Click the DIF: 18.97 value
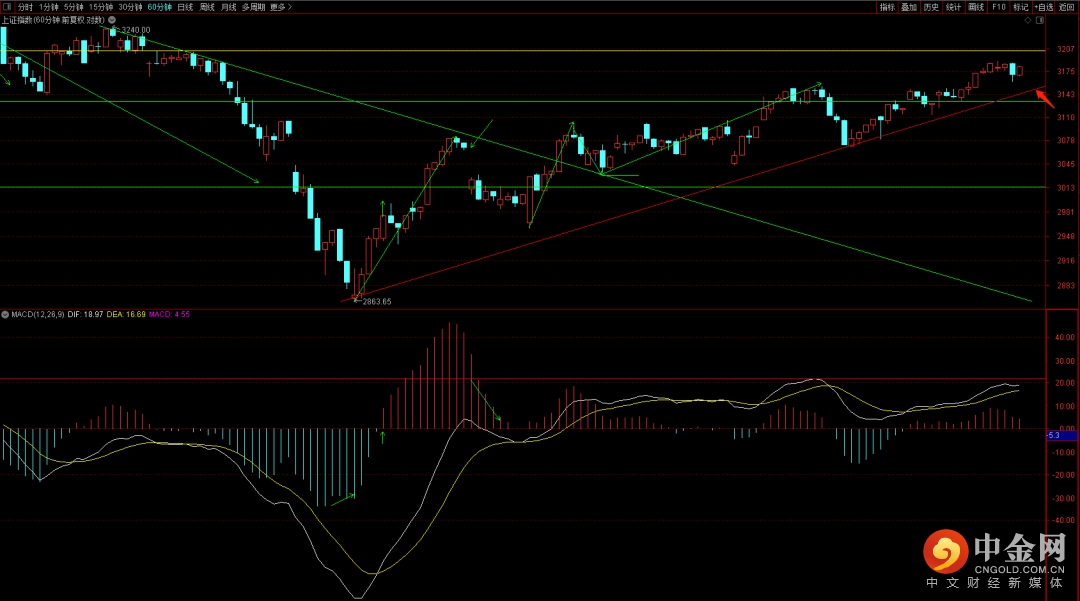This screenshot has height=601, width=1080. point(85,315)
